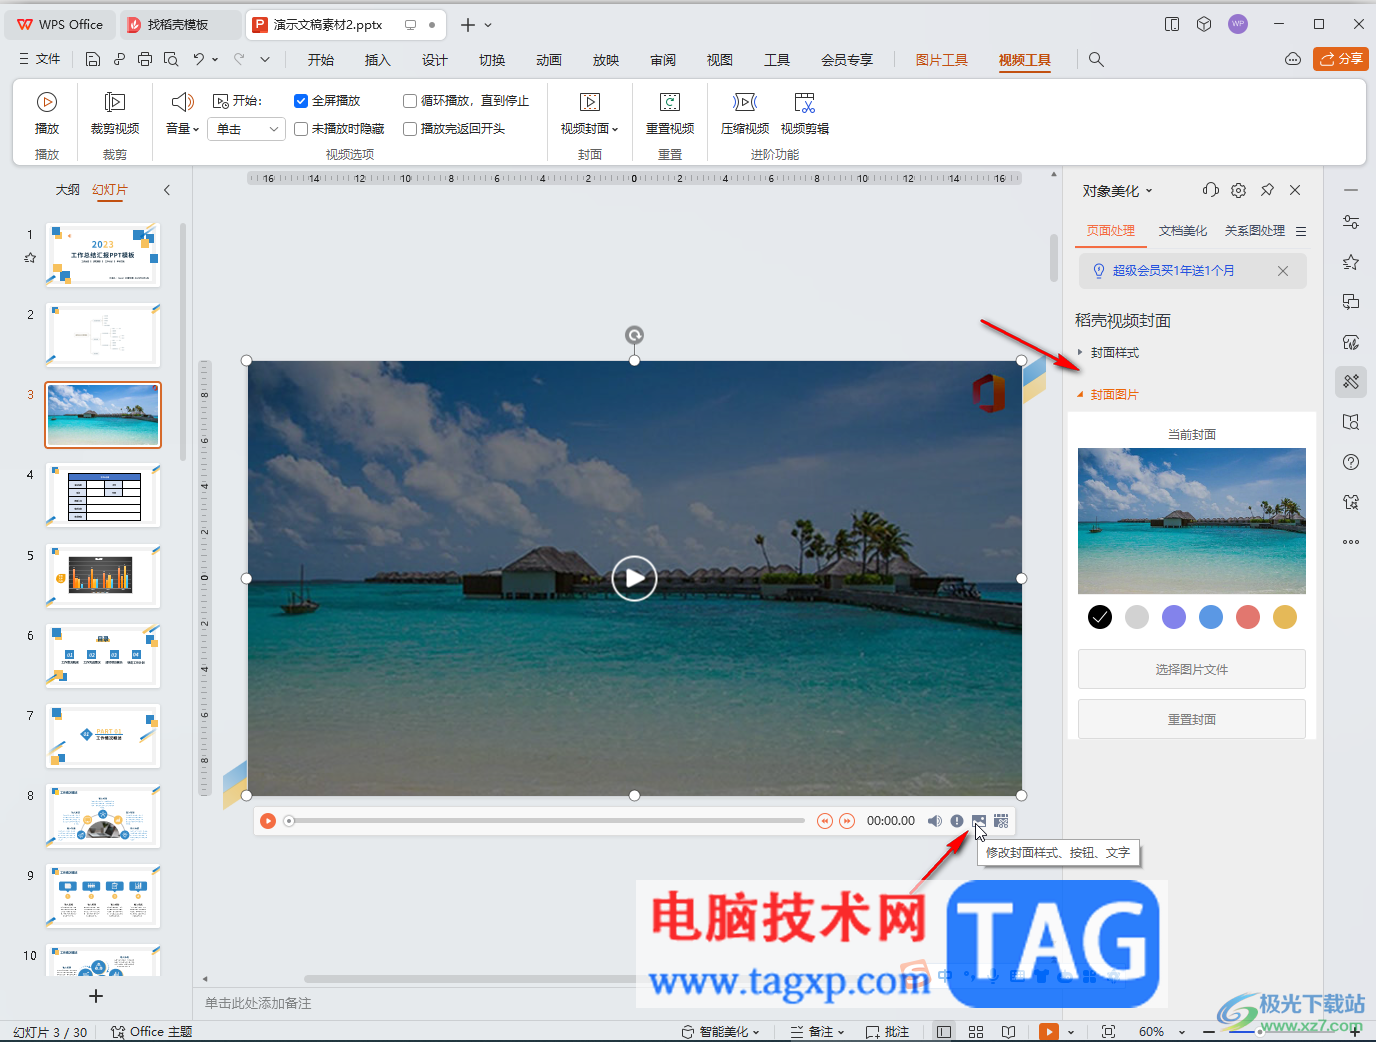The height and width of the screenshot is (1042, 1376).
Task: Select the Compress Video tool
Action: (745, 112)
